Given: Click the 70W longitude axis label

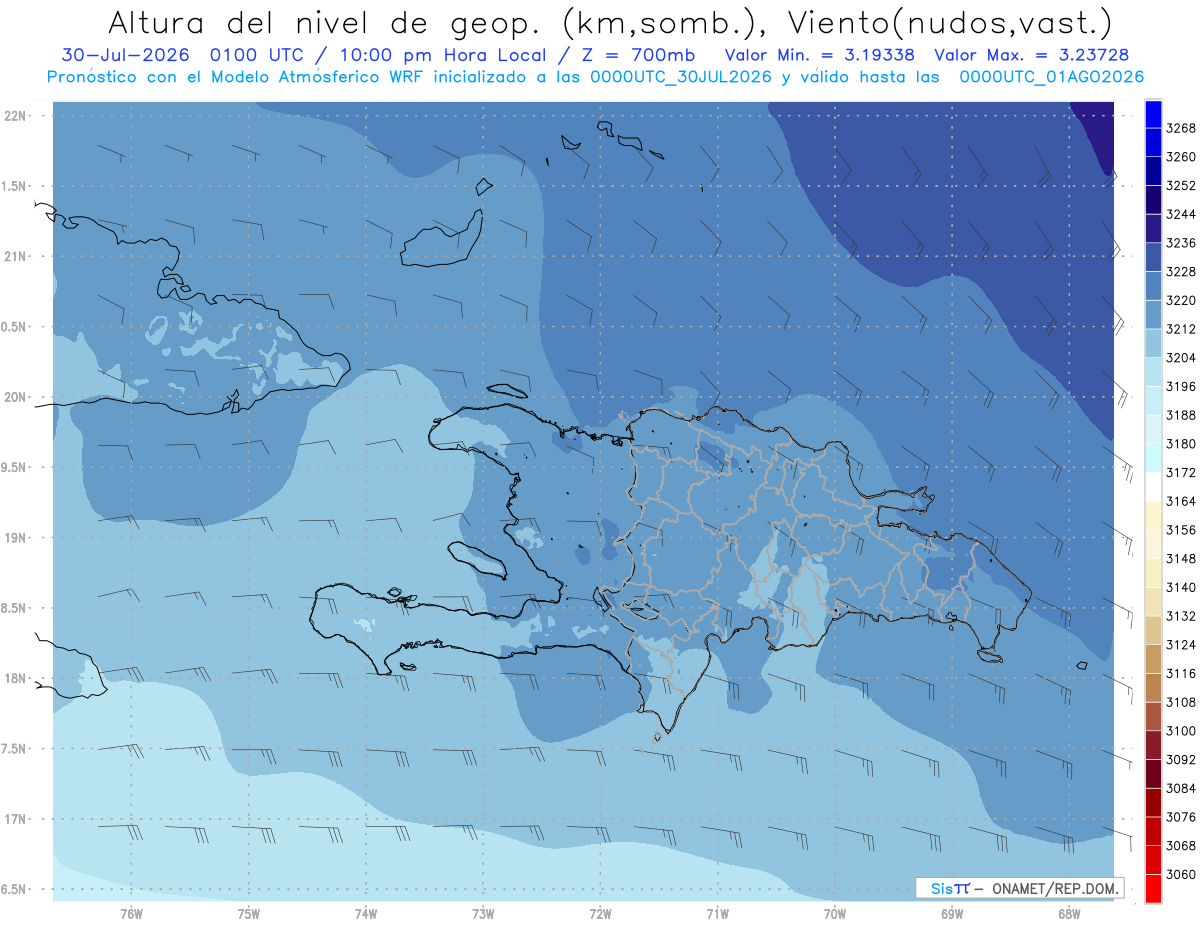Looking at the screenshot, I should (x=835, y=913).
